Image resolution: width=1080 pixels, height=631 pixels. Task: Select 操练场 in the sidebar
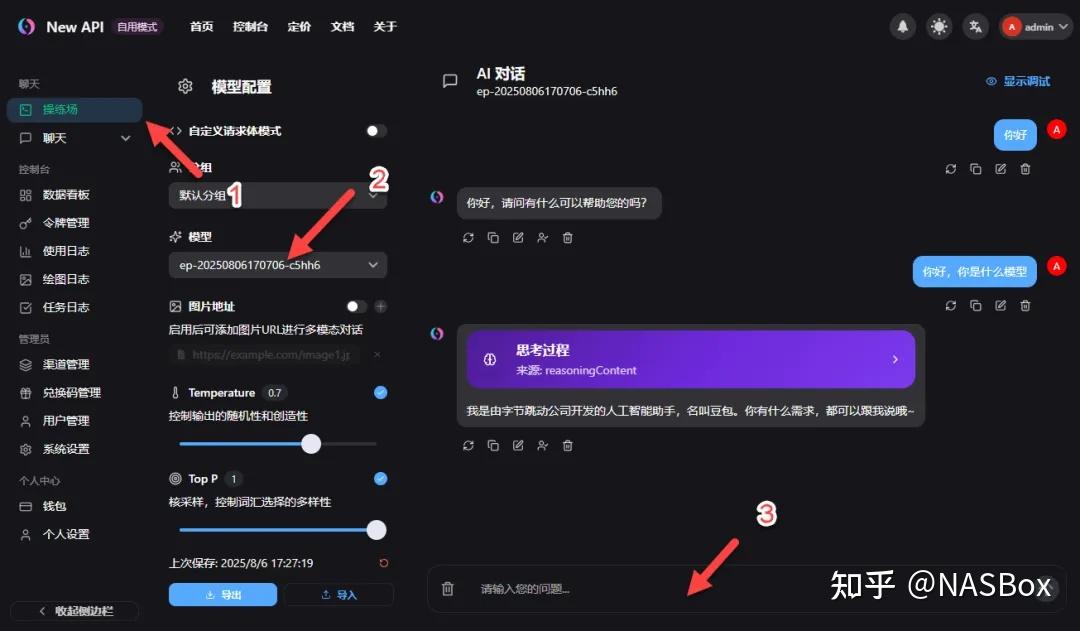[x=74, y=110]
